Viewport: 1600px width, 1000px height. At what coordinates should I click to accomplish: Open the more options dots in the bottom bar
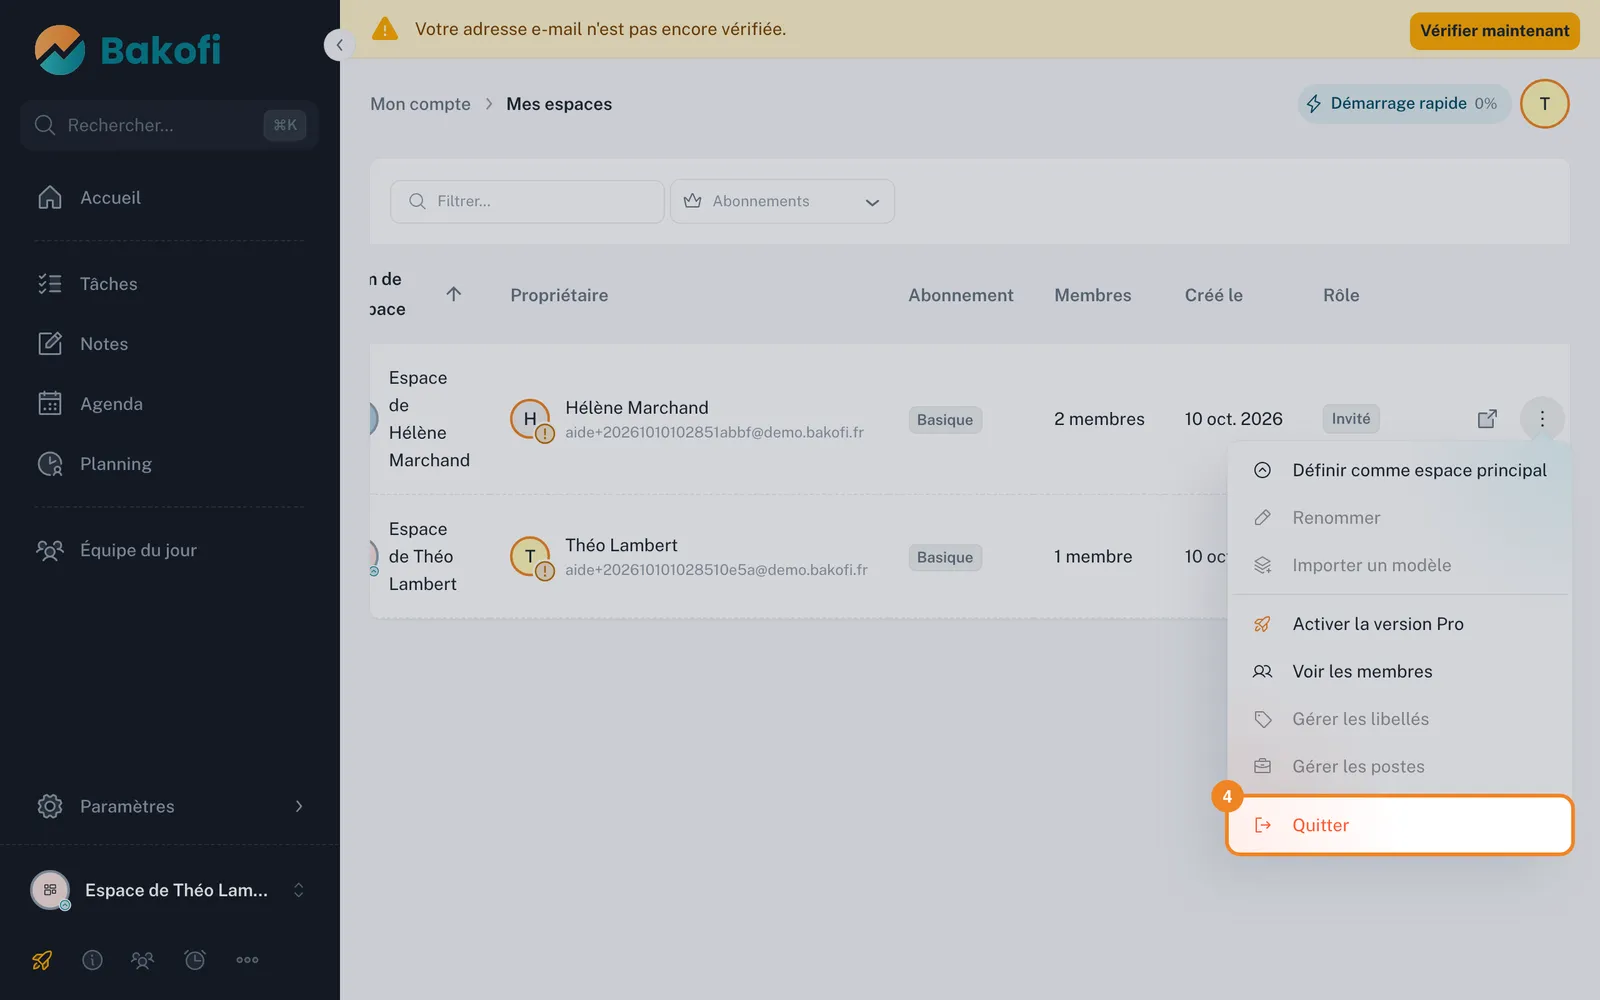click(x=247, y=960)
